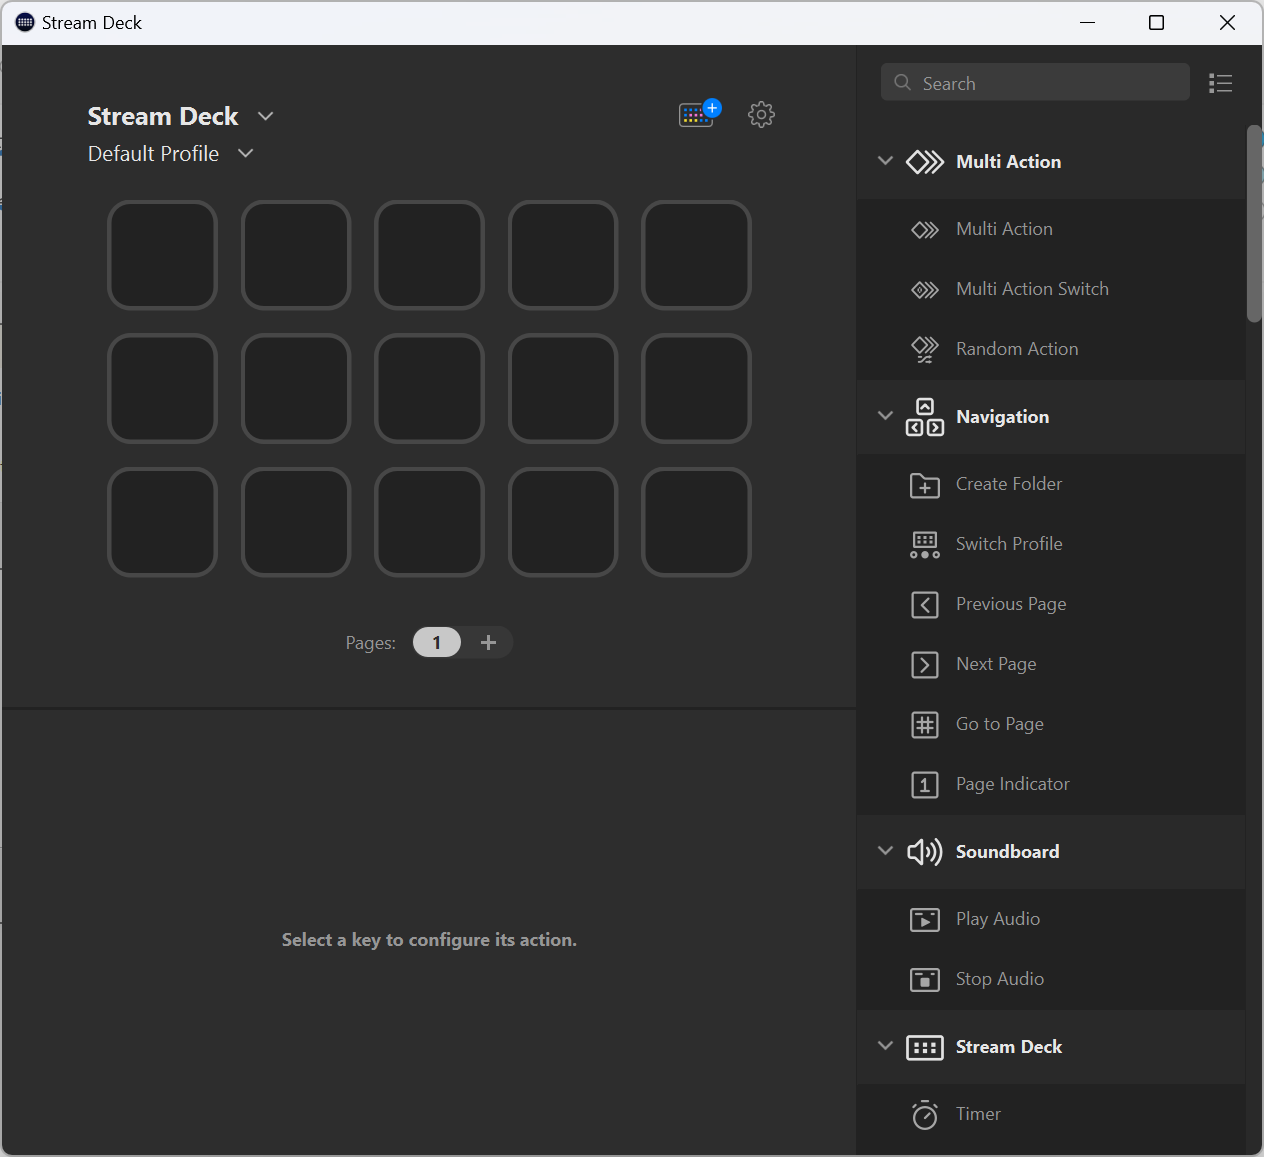Viewport: 1264px width, 1157px height.
Task: Select the Create Folder action icon
Action: pos(924,485)
